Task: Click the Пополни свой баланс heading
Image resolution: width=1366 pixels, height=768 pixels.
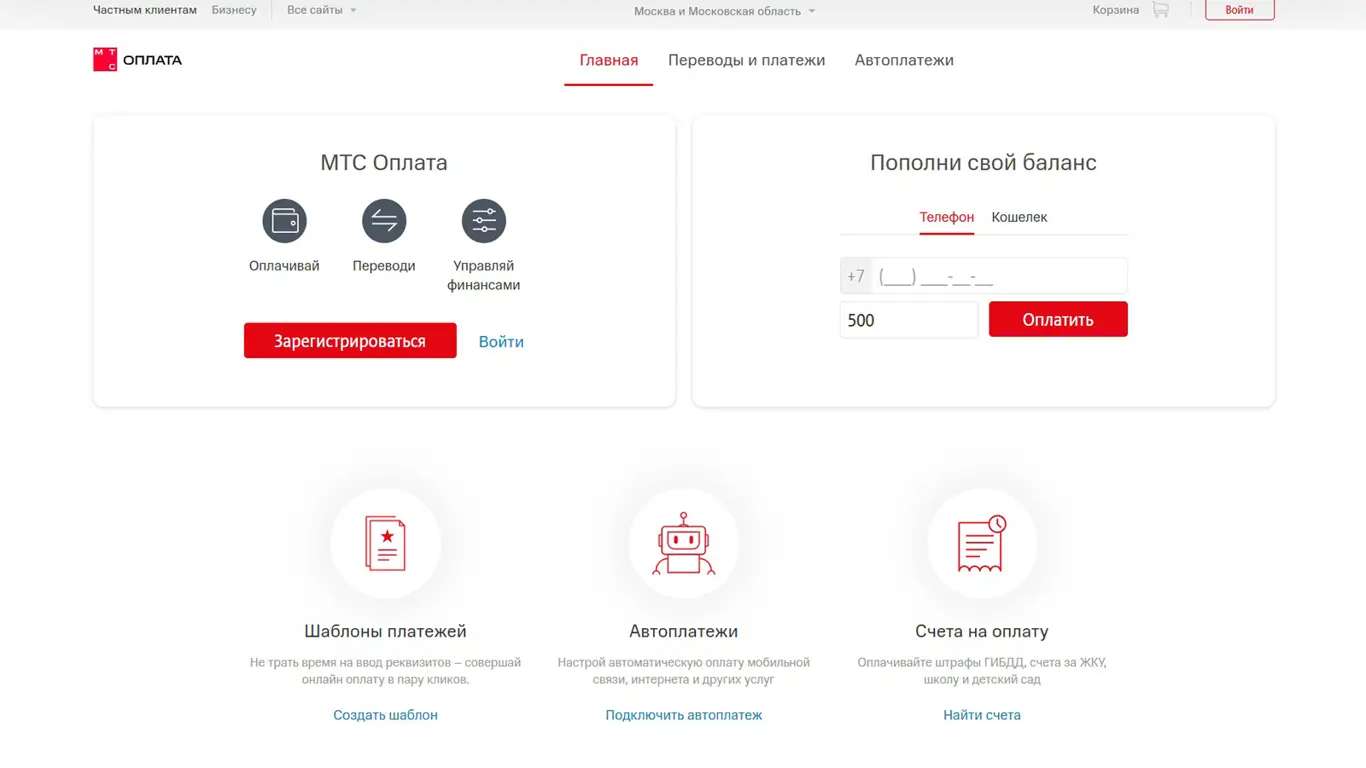Action: click(984, 163)
